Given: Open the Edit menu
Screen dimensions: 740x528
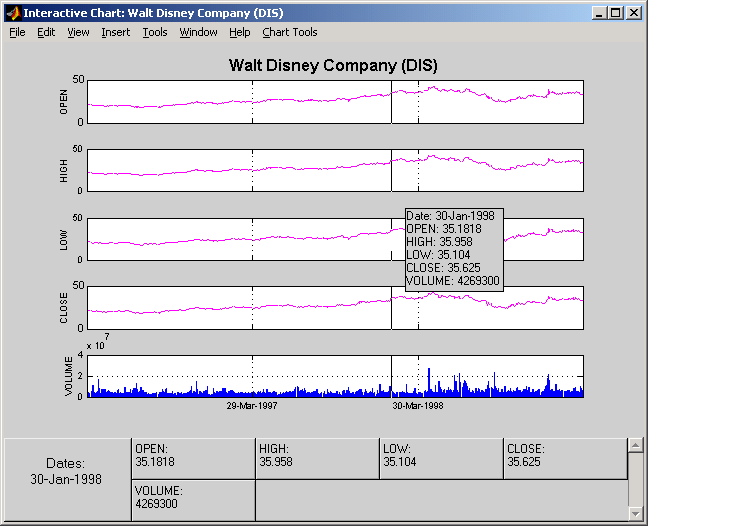Looking at the screenshot, I should 46,32.
